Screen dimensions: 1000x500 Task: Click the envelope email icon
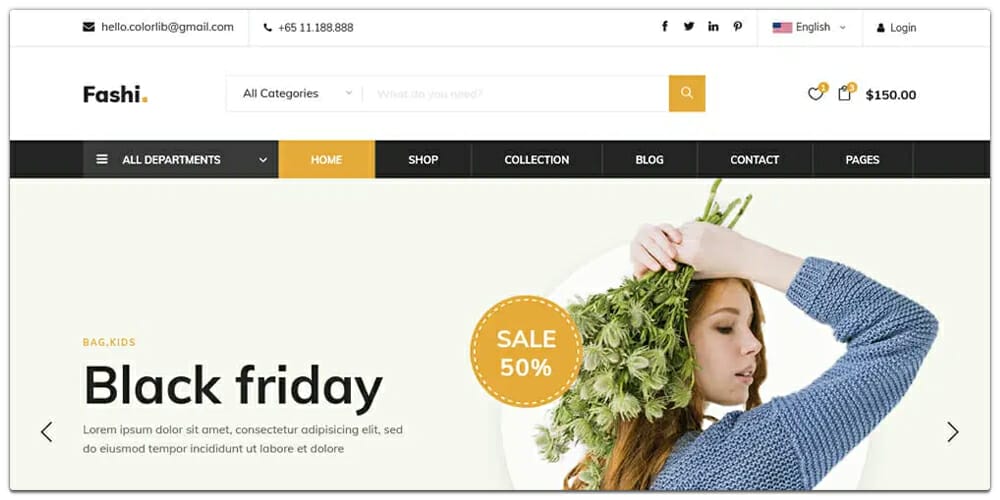coord(89,27)
